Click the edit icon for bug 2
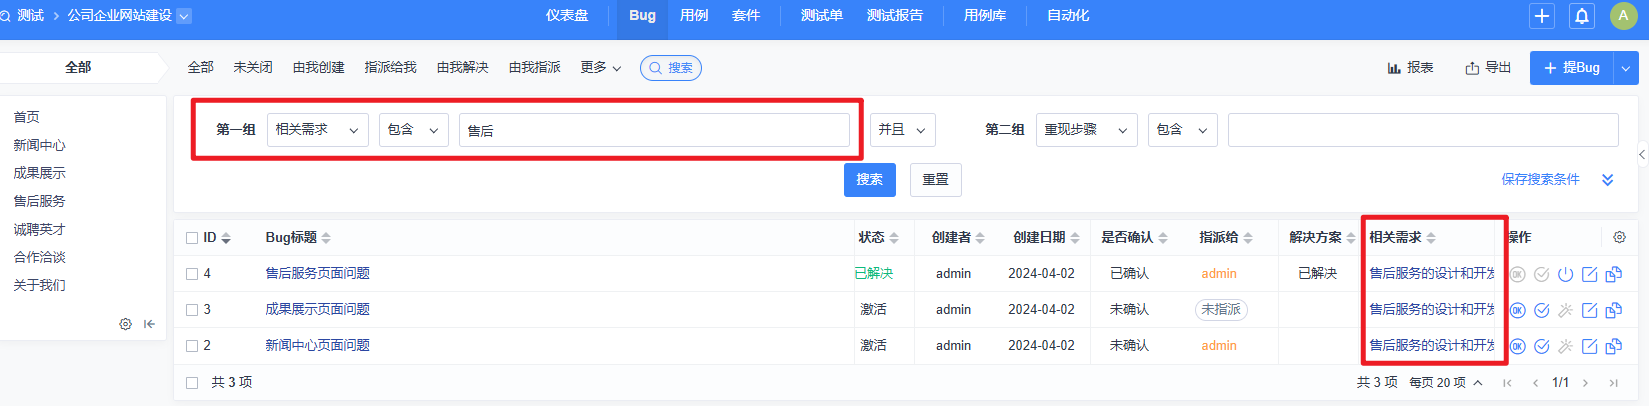Image resolution: width=1649 pixels, height=406 pixels. [x=1589, y=346]
